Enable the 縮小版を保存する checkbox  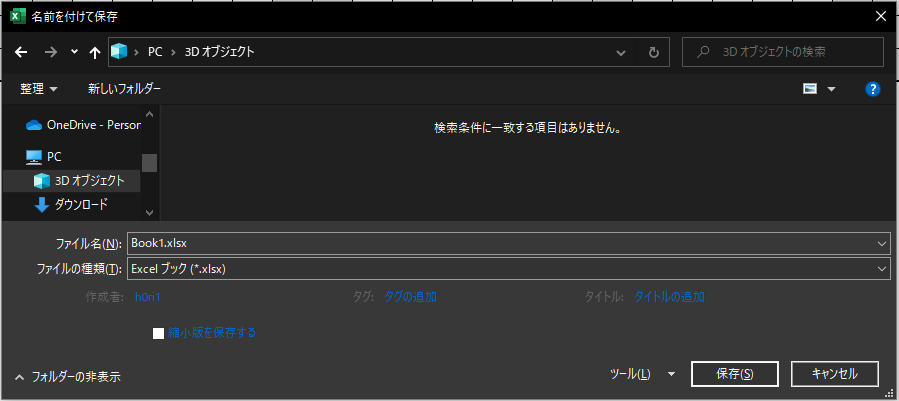click(x=158, y=333)
